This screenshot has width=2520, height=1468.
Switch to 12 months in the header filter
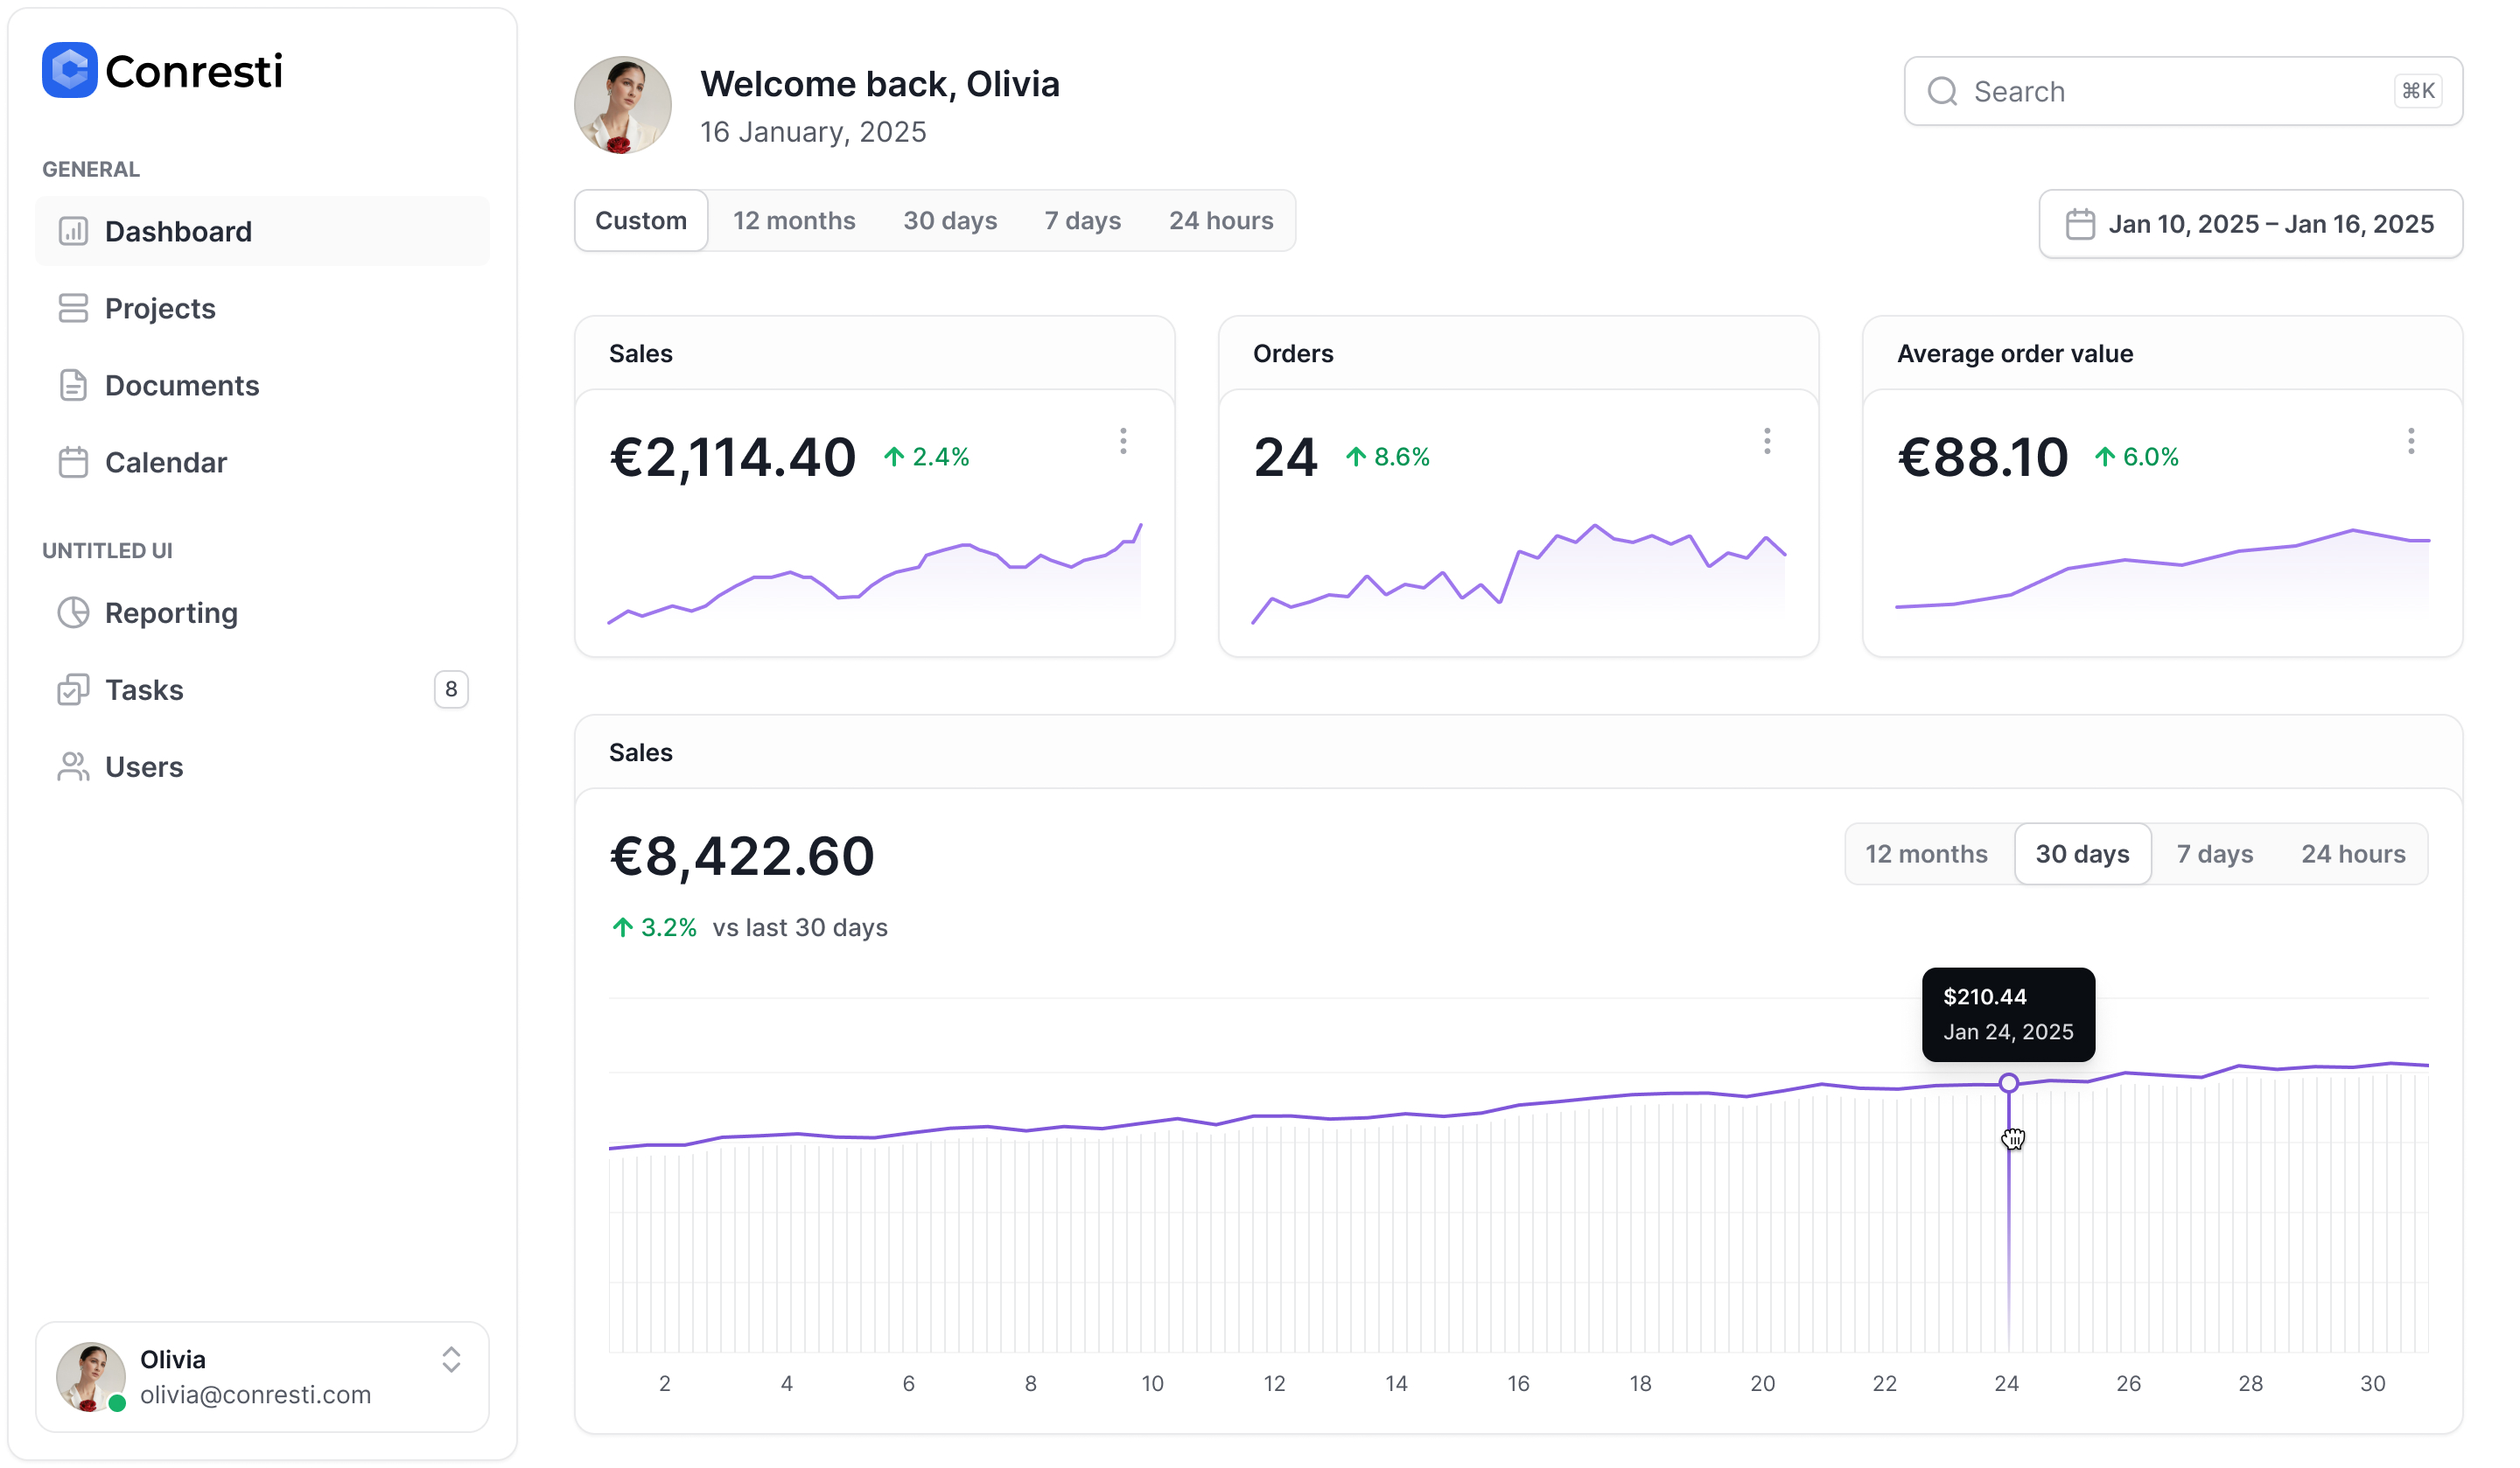click(794, 220)
